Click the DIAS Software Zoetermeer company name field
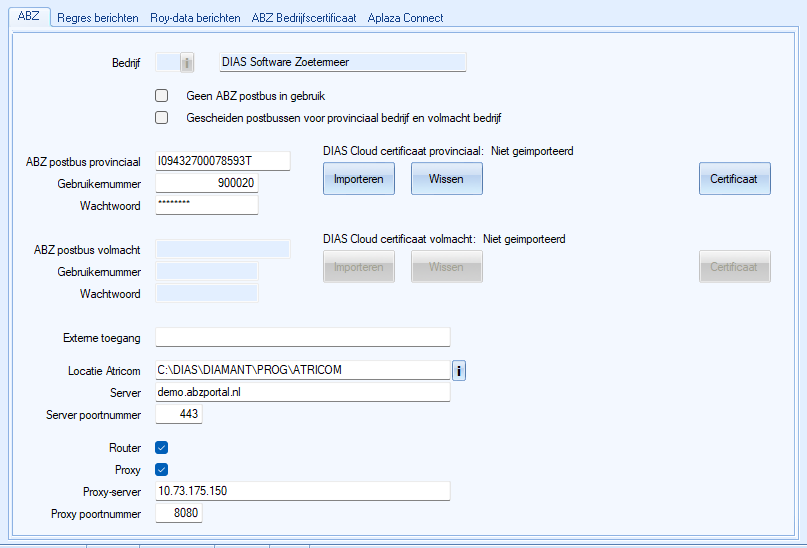 343,62
